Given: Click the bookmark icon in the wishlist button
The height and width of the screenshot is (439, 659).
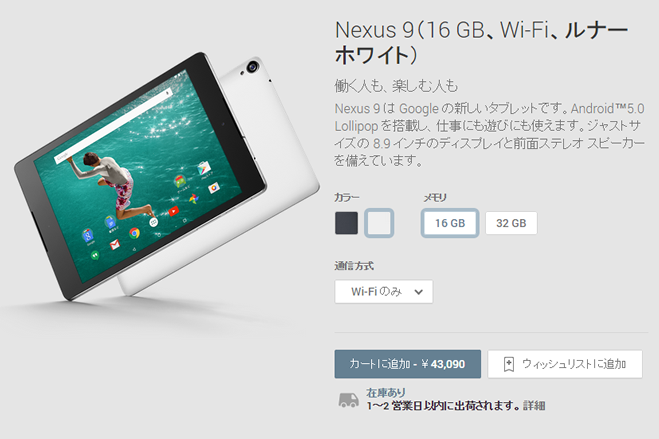Looking at the screenshot, I should click(509, 364).
